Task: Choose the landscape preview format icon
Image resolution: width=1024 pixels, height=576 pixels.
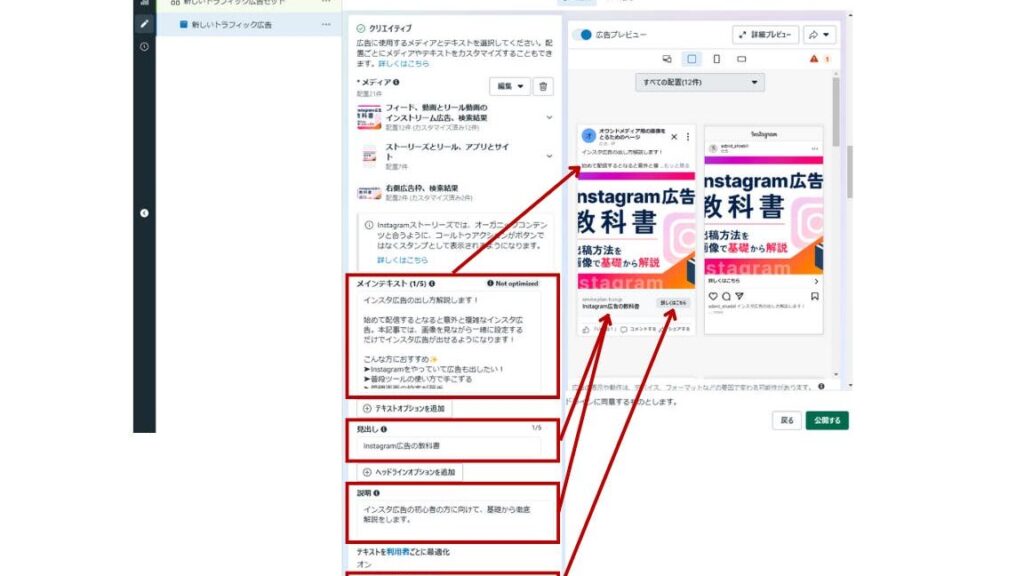Action: click(x=741, y=59)
